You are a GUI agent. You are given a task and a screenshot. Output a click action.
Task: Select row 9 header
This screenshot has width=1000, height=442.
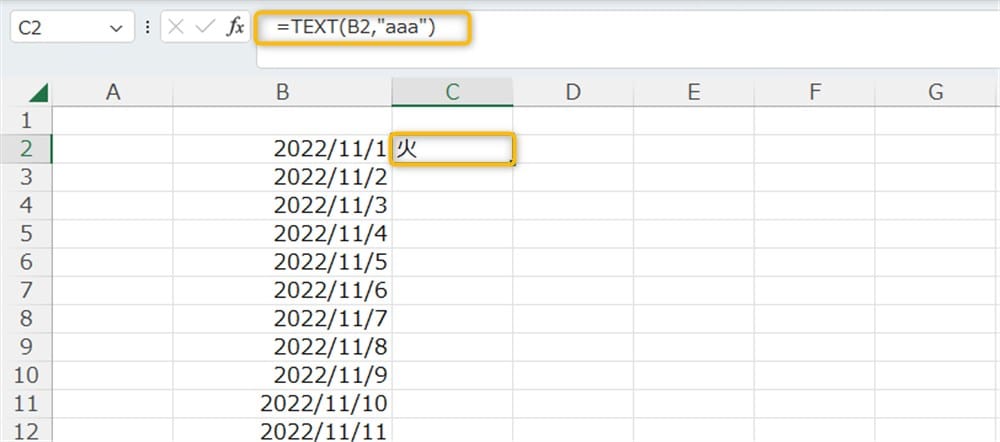click(x=26, y=348)
